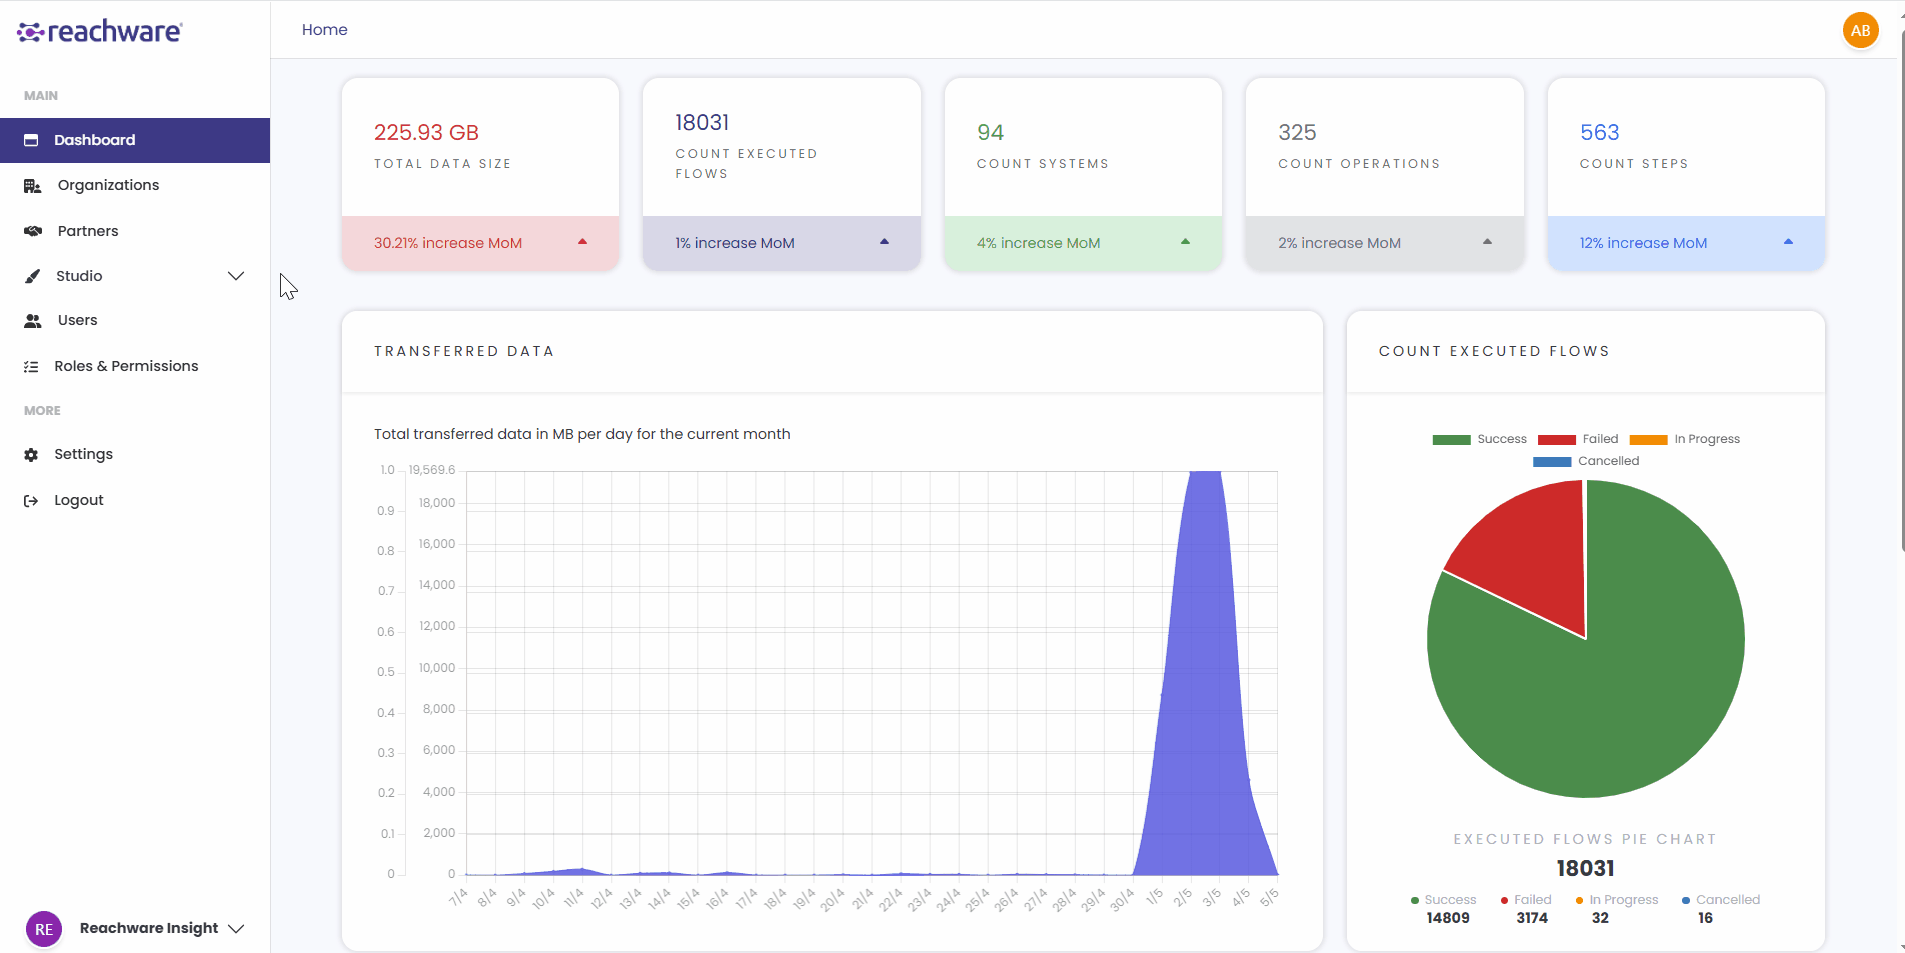Click the Partners handshake icon
The image size is (1905, 953).
(x=33, y=231)
